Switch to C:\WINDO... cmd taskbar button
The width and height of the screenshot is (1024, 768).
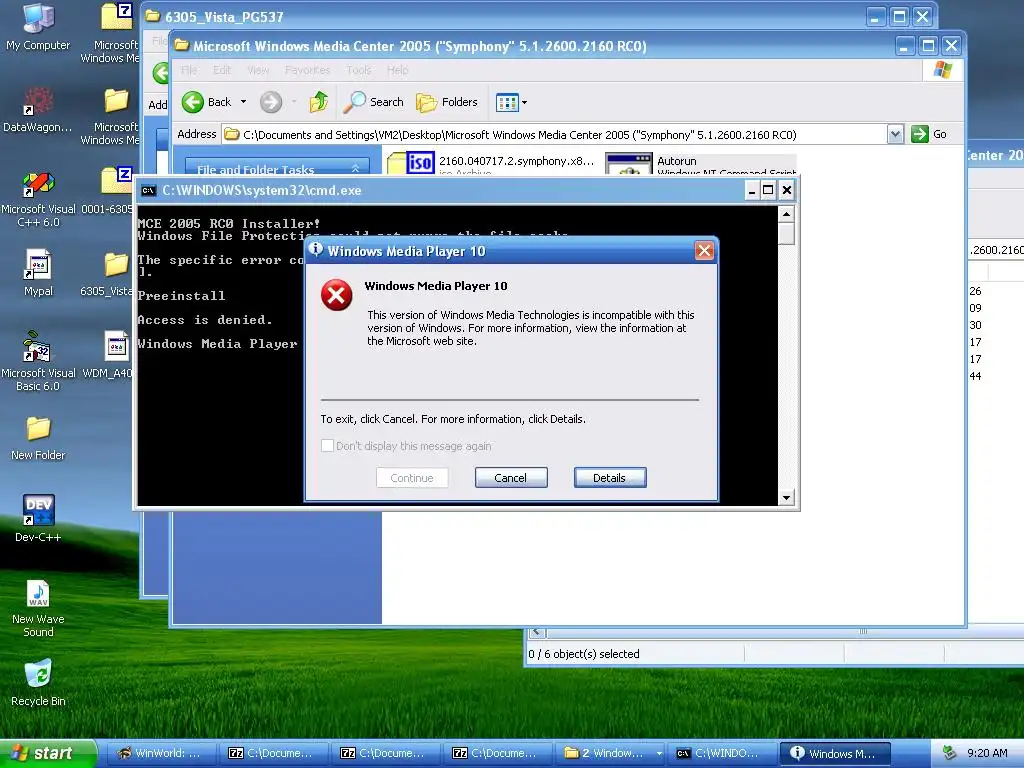722,753
